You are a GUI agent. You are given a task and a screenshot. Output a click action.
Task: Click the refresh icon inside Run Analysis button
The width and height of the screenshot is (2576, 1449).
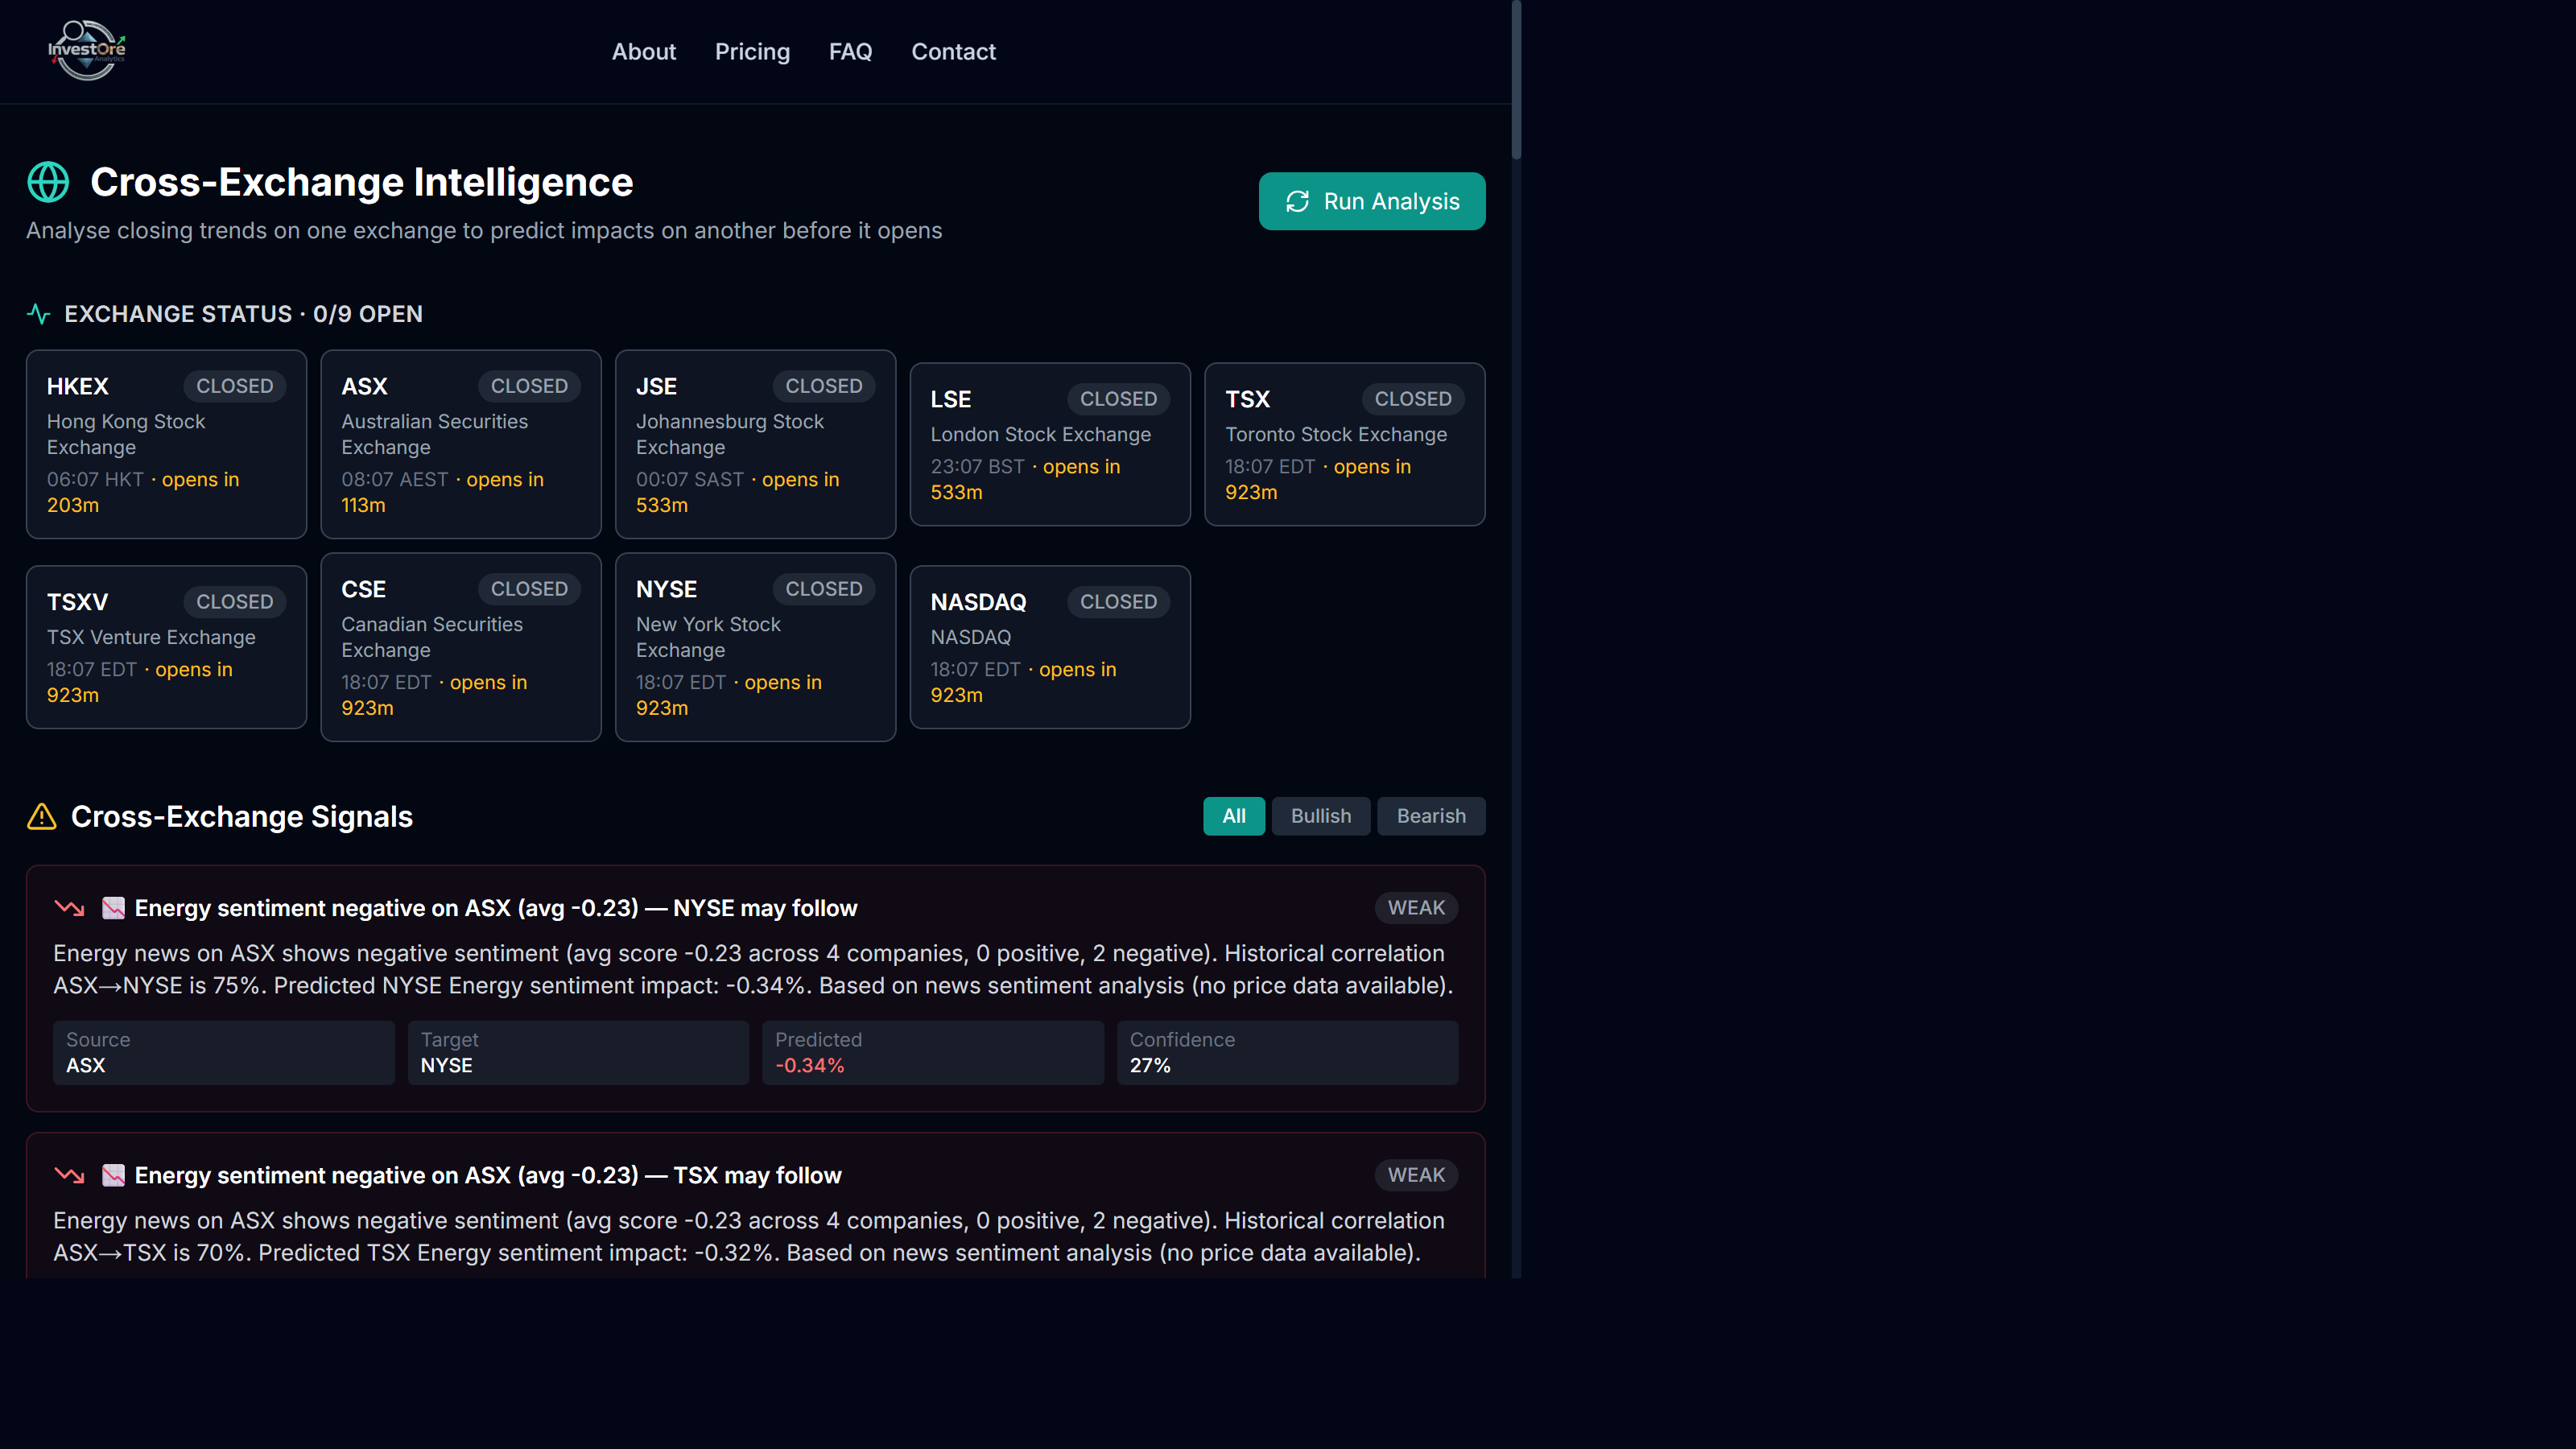click(x=1297, y=201)
